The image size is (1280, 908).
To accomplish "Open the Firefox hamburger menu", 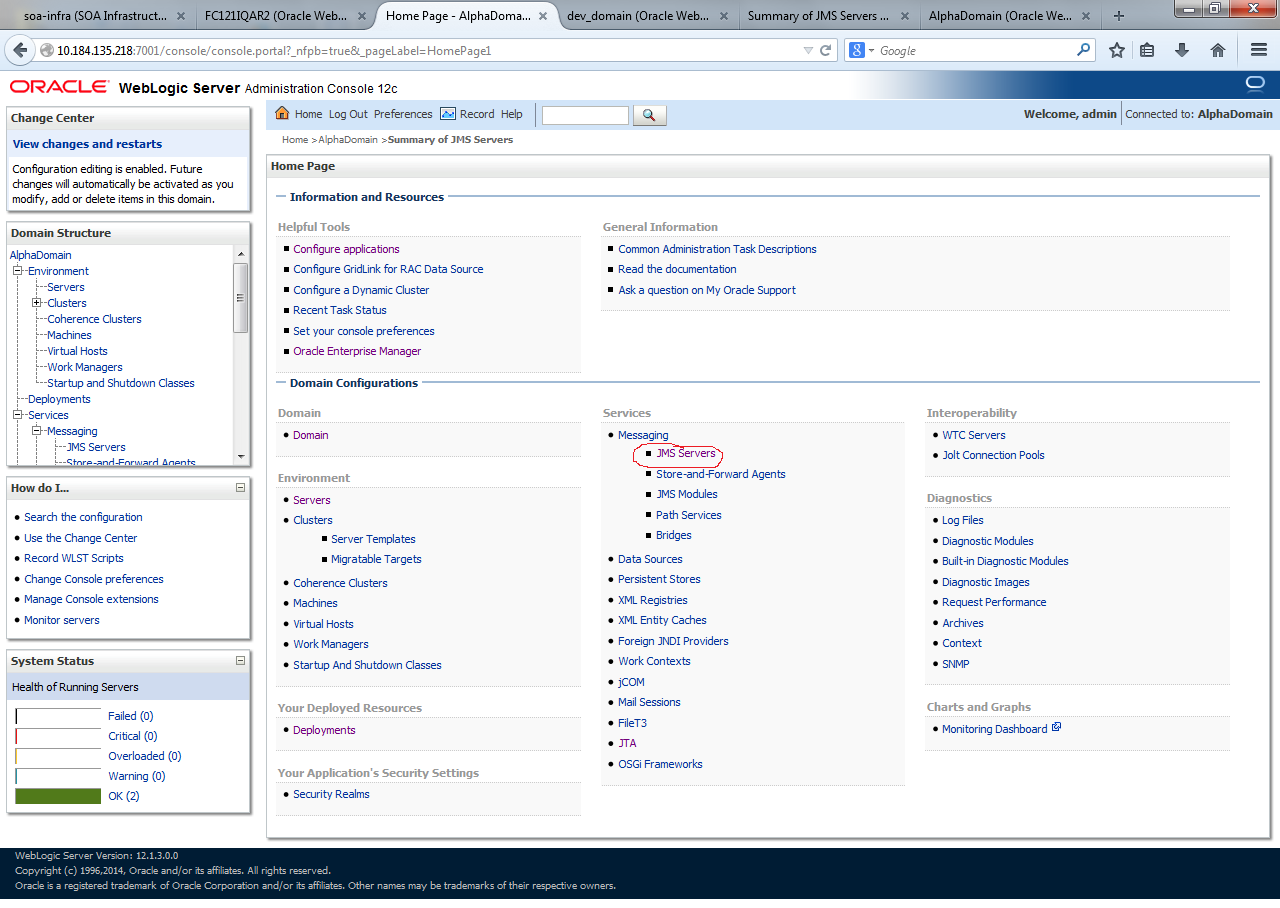I will tap(1259, 50).
